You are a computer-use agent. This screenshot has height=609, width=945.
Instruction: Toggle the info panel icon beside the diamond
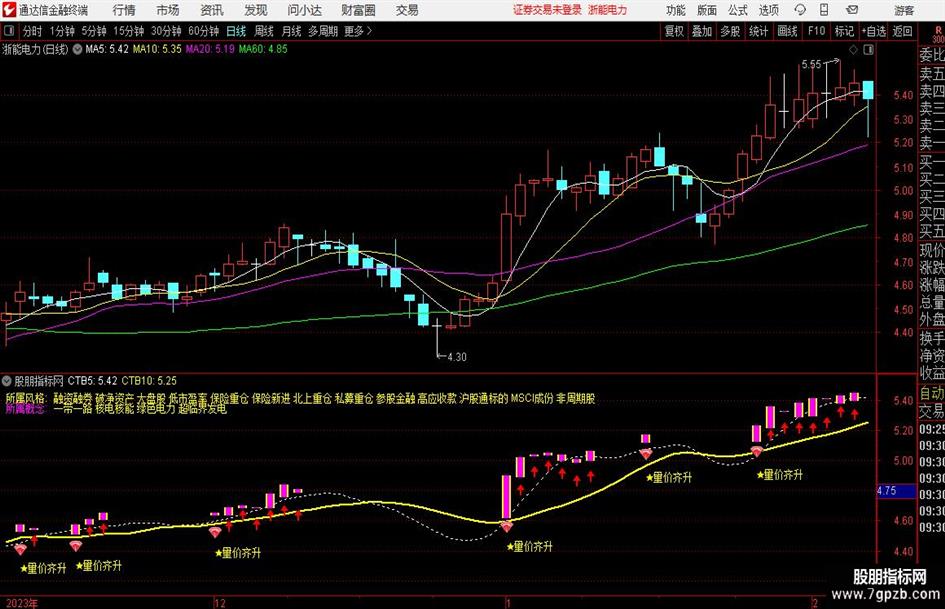pyautogui.click(x=868, y=49)
